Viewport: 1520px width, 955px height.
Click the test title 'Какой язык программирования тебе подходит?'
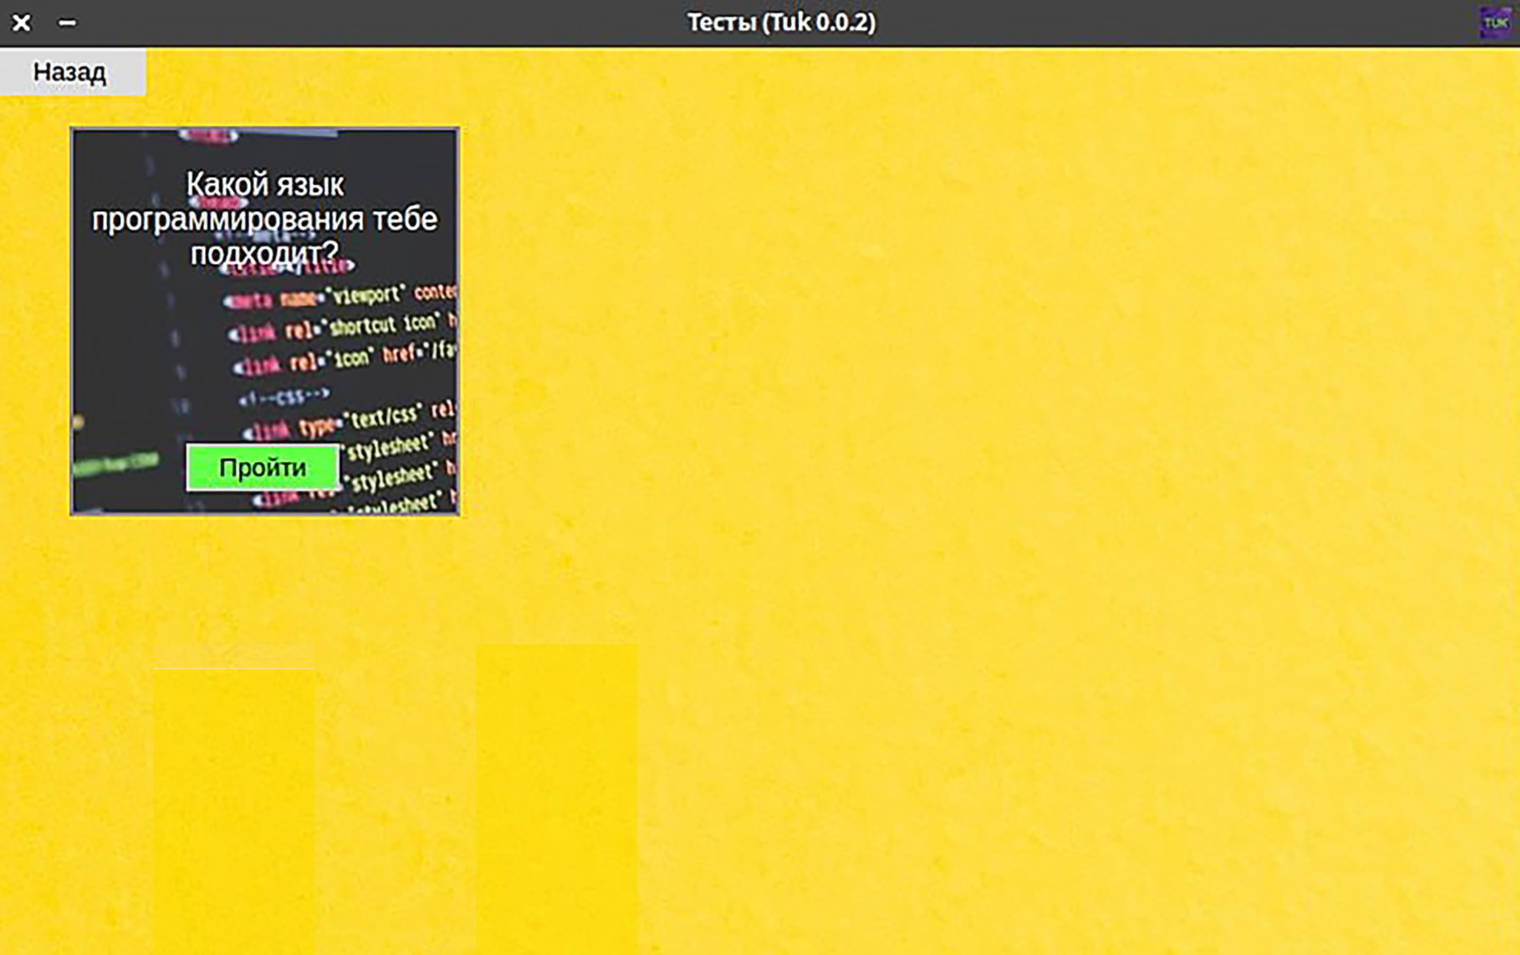coord(265,219)
